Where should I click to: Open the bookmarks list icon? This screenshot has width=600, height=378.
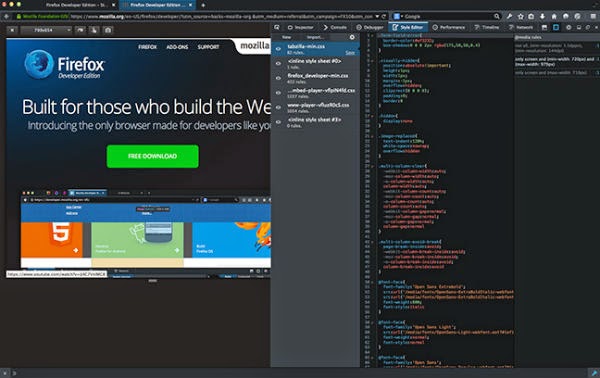click(531, 16)
